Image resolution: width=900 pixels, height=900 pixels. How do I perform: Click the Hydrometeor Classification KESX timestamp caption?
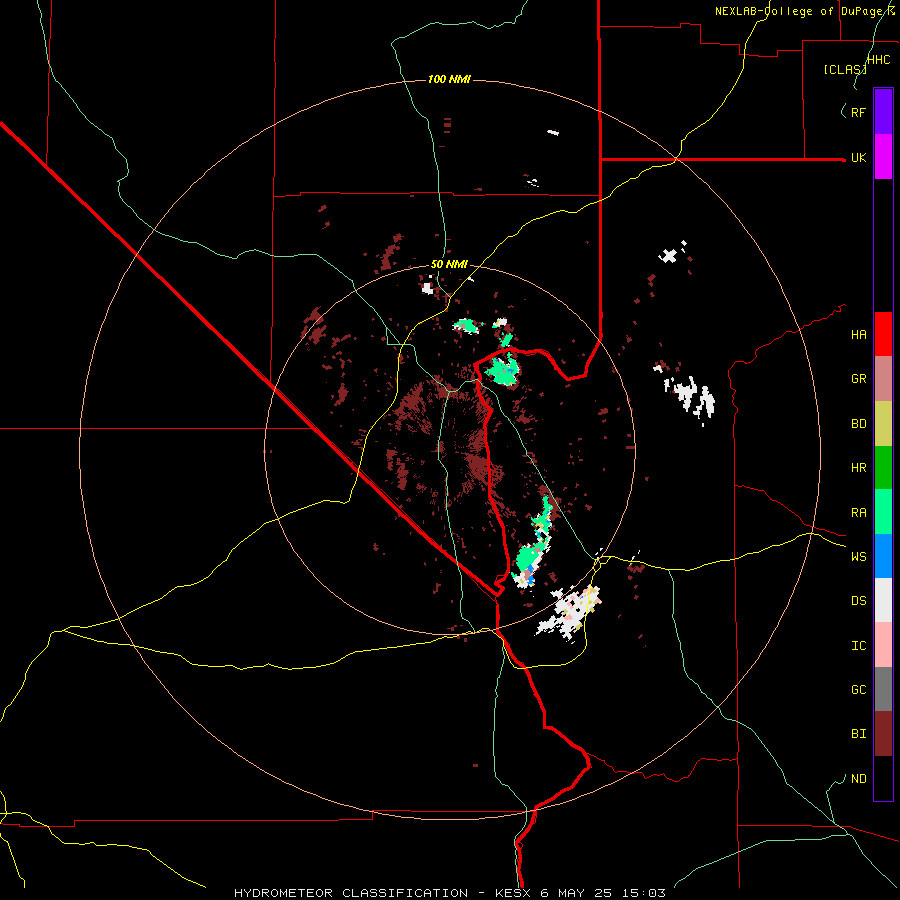coord(449,893)
